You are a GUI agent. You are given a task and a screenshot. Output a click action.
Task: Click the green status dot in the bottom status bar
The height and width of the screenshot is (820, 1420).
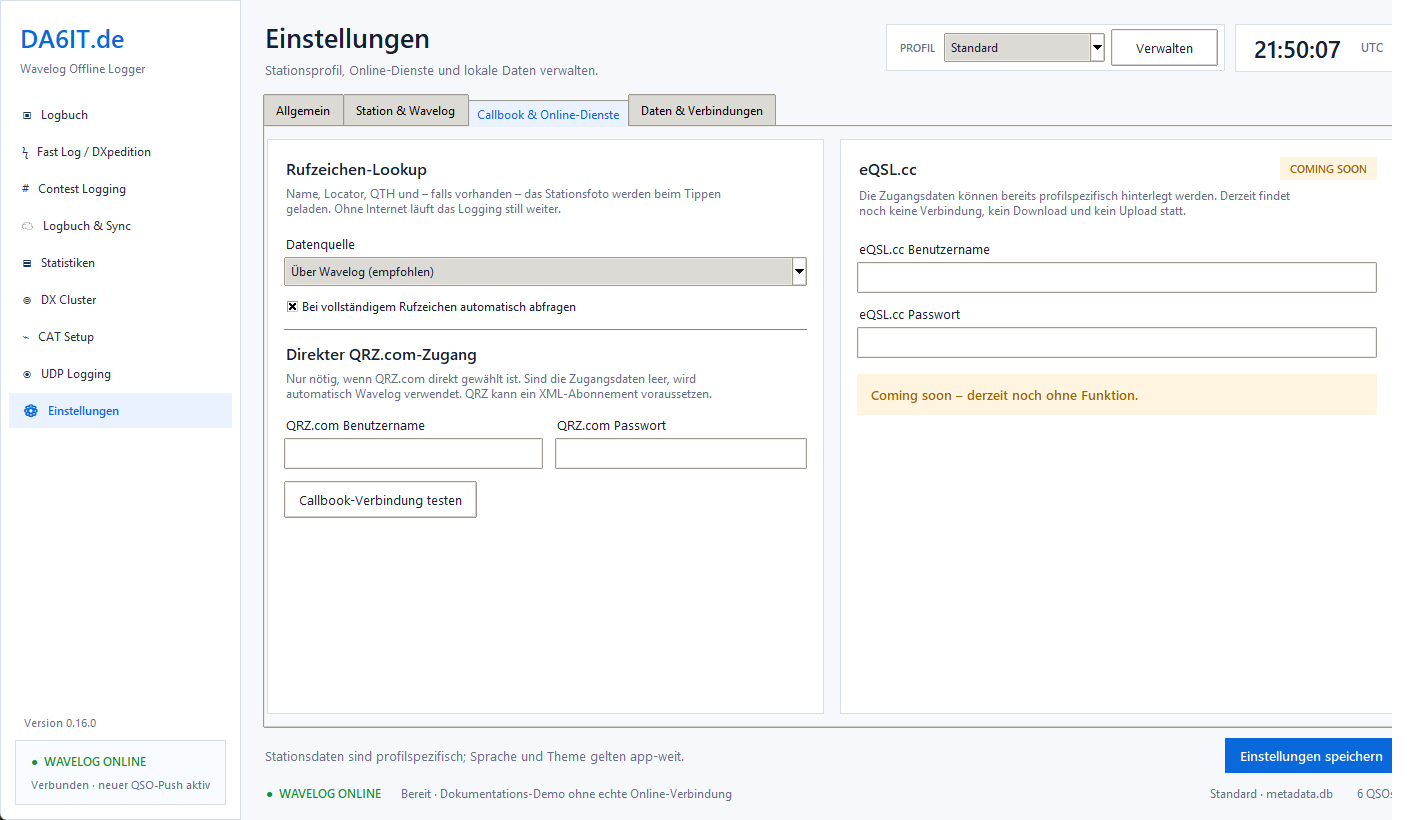pyautogui.click(x=270, y=794)
